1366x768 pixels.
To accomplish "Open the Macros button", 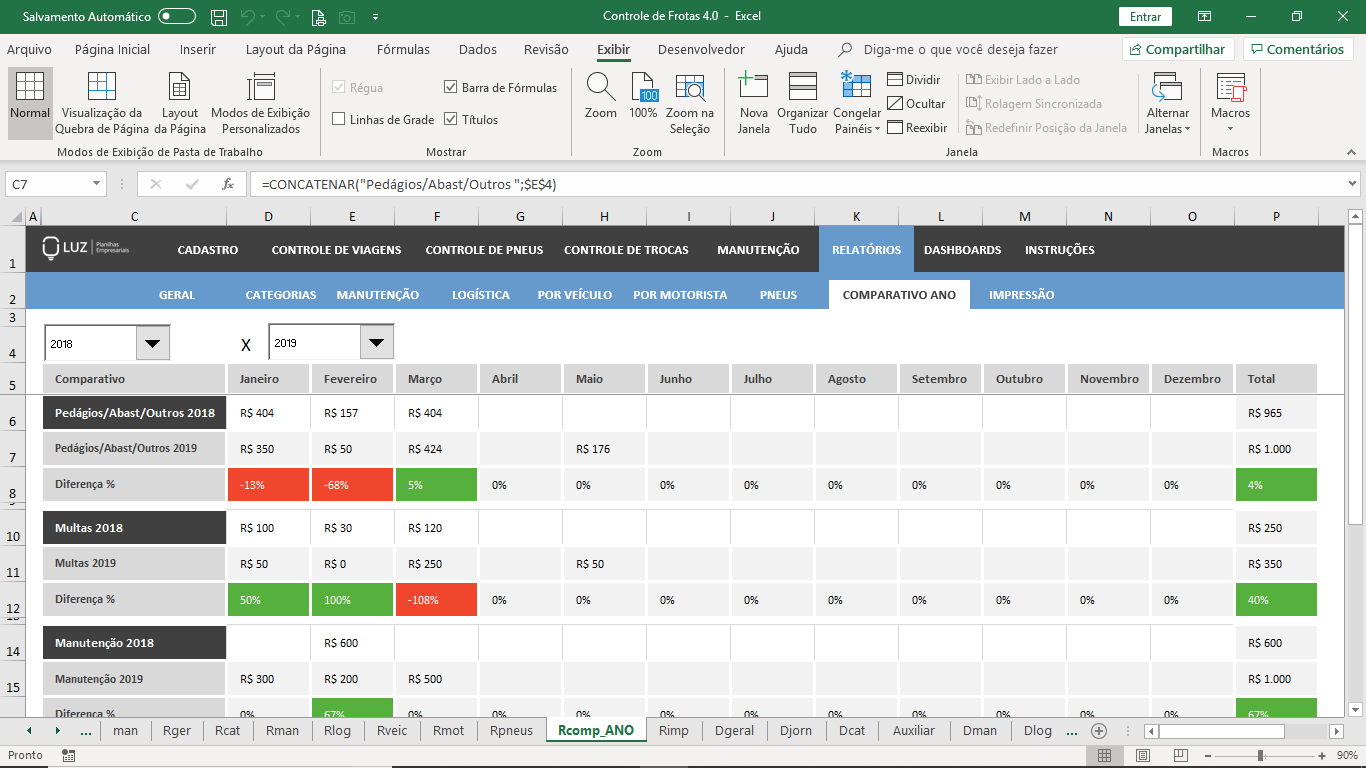I will 1230,104.
